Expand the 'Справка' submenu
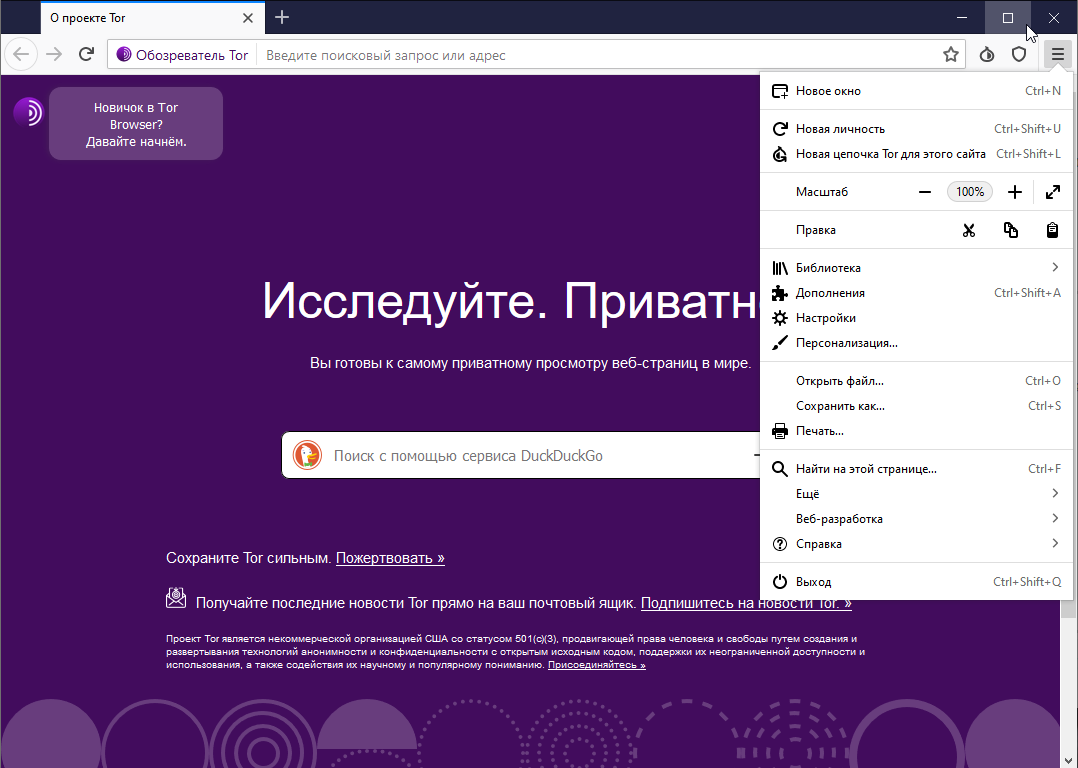The width and height of the screenshot is (1078, 768). (x=916, y=544)
